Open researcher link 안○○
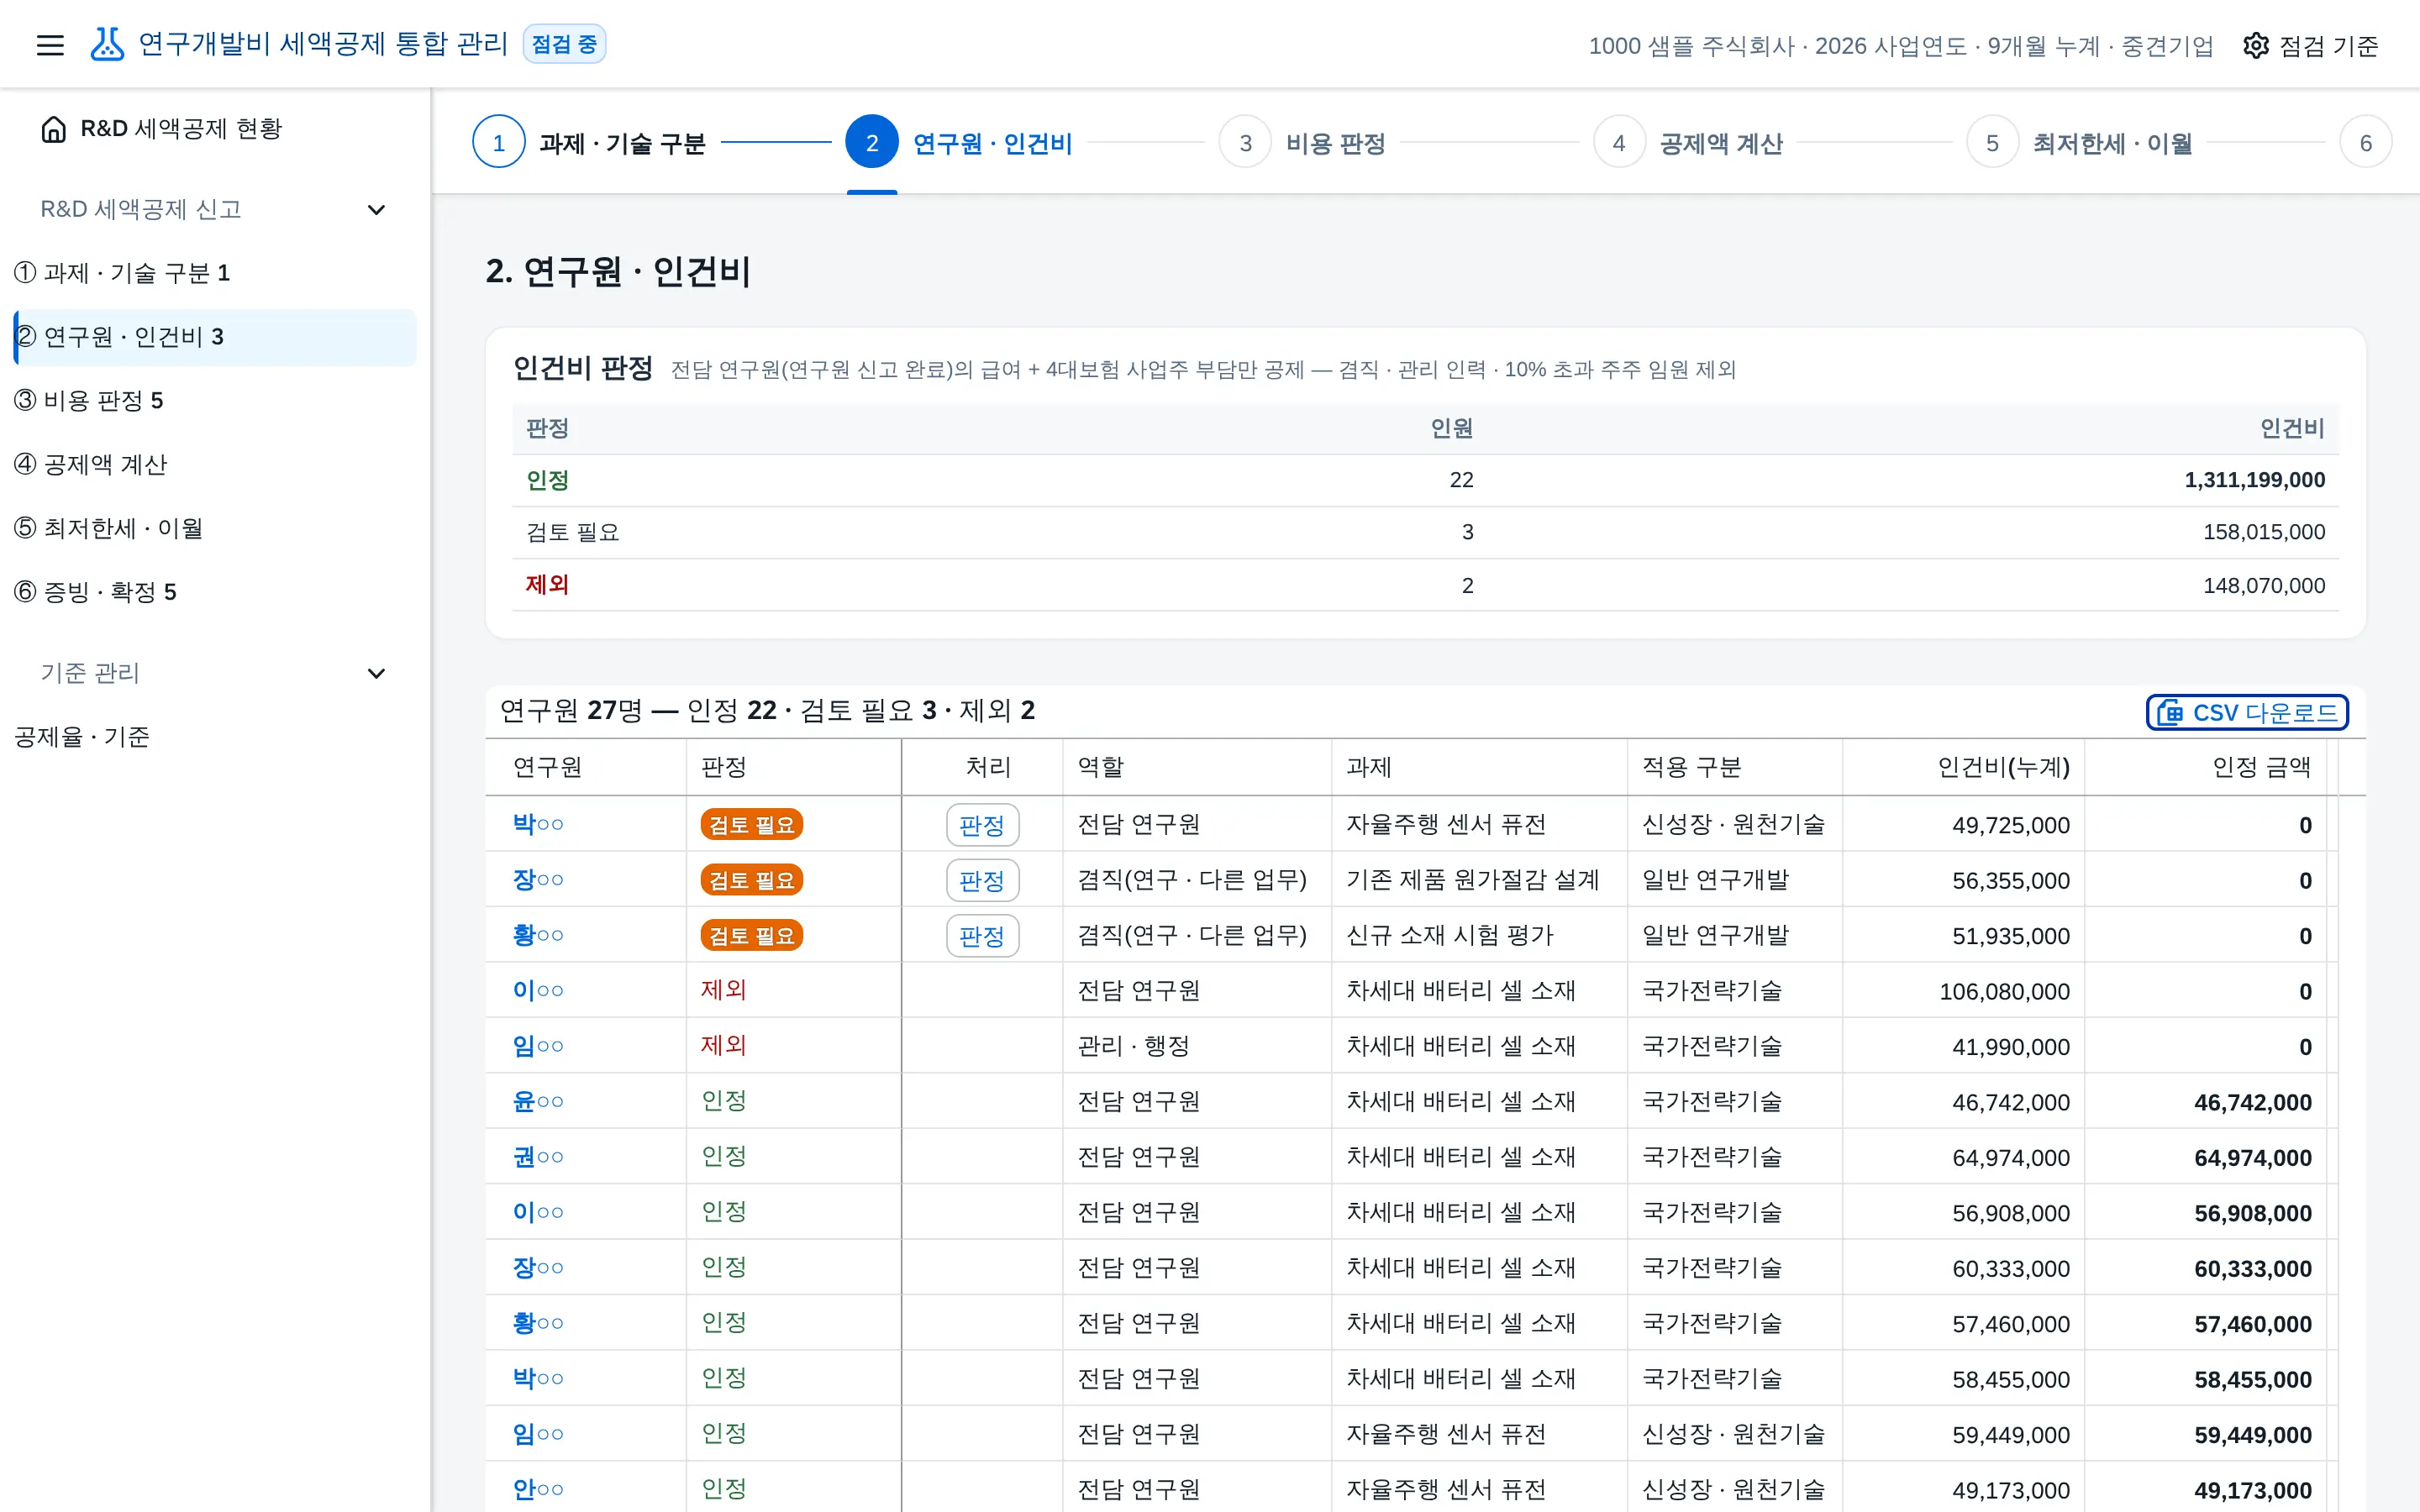Screen dimensions: 2420x1512 (538, 1489)
